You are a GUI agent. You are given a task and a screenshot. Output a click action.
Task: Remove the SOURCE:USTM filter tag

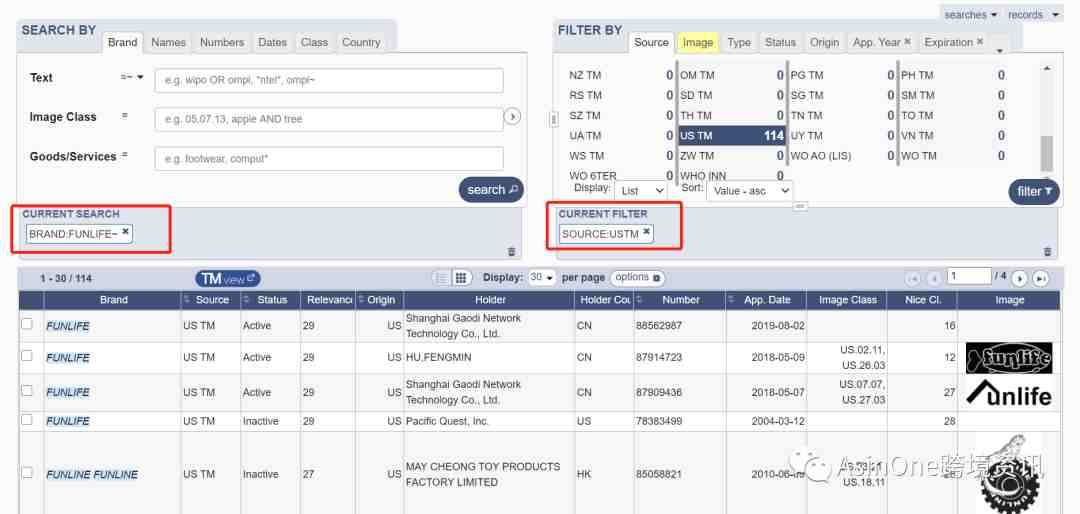point(646,232)
